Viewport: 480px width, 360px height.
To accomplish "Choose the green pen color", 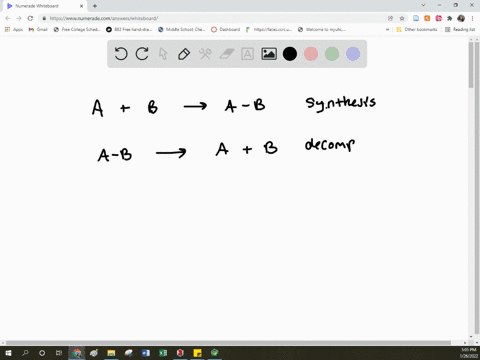I will (x=332, y=54).
